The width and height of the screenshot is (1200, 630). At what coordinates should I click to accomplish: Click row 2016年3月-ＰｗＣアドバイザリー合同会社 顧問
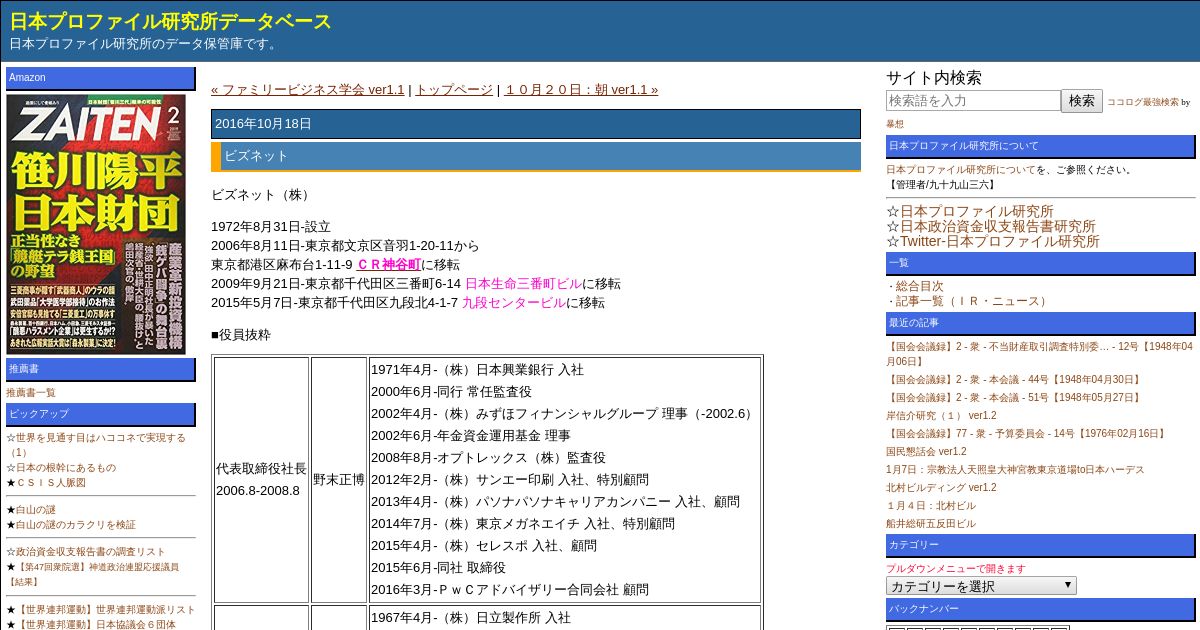coord(510,590)
